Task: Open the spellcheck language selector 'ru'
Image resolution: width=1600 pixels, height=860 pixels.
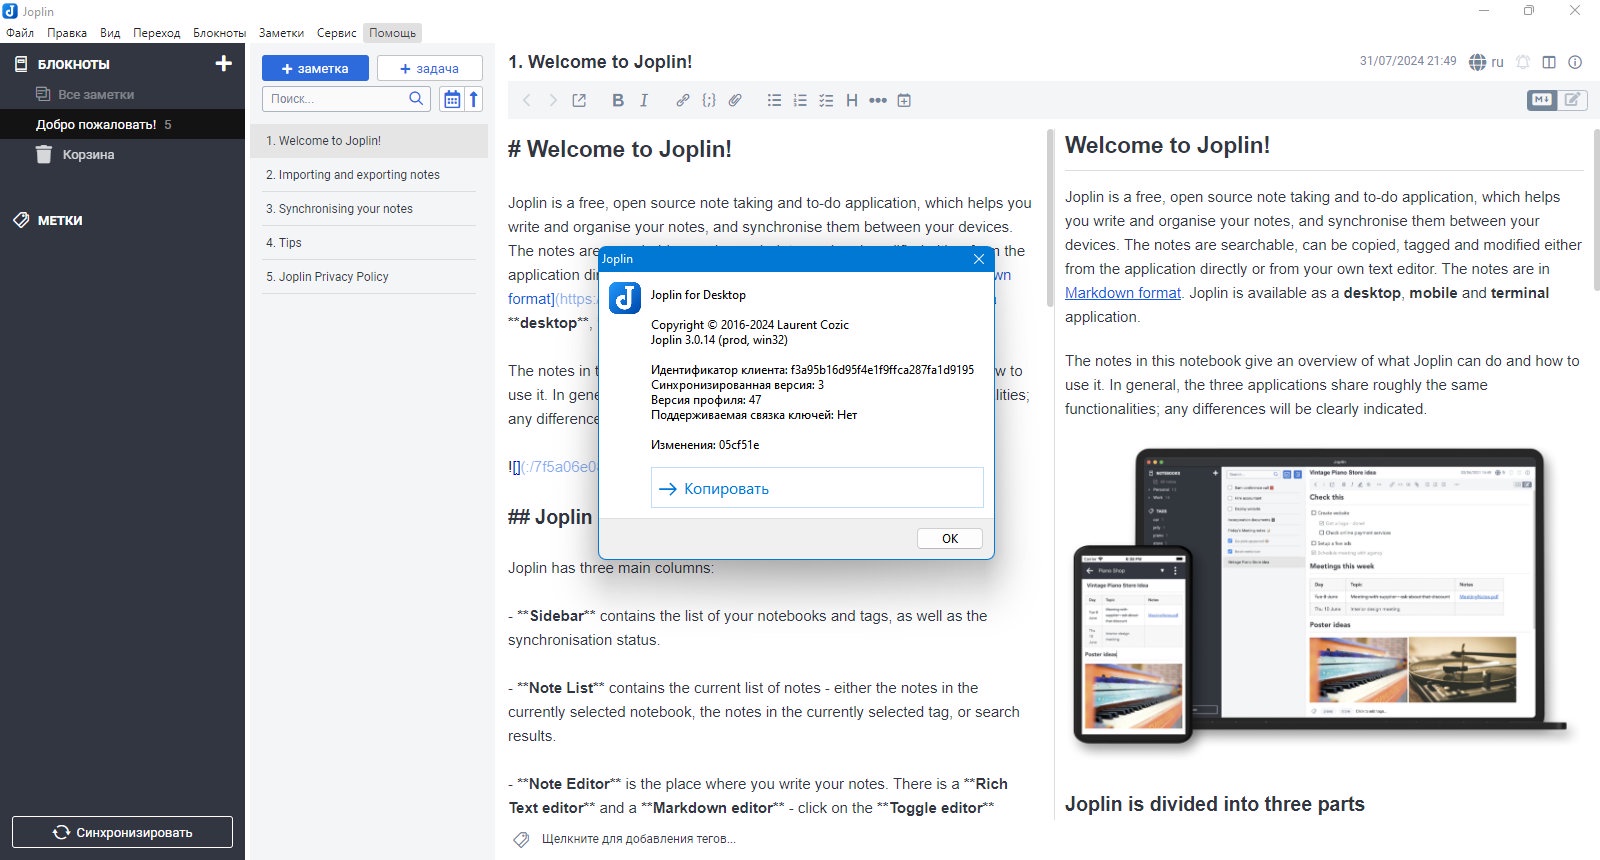Action: [1486, 62]
